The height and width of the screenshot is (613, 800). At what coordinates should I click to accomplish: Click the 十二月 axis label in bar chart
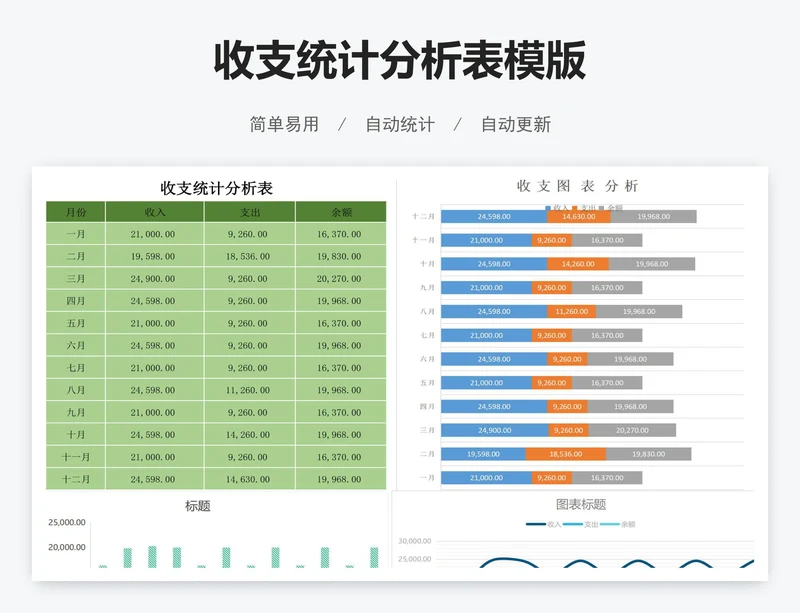(x=423, y=216)
